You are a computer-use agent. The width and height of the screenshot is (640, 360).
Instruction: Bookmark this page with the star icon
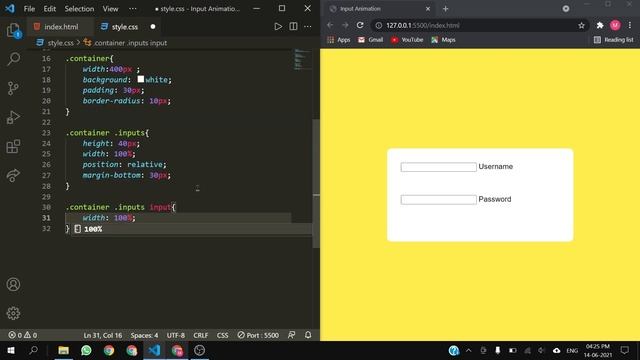click(x=581, y=25)
